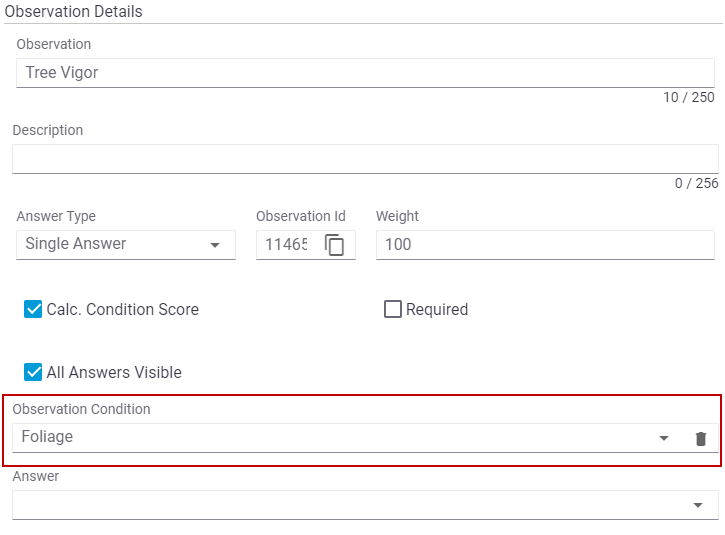Image resolution: width=725 pixels, height=535 pixels.
Task: Open the Answer Type dropdown arrow
Action: point(215,245)
